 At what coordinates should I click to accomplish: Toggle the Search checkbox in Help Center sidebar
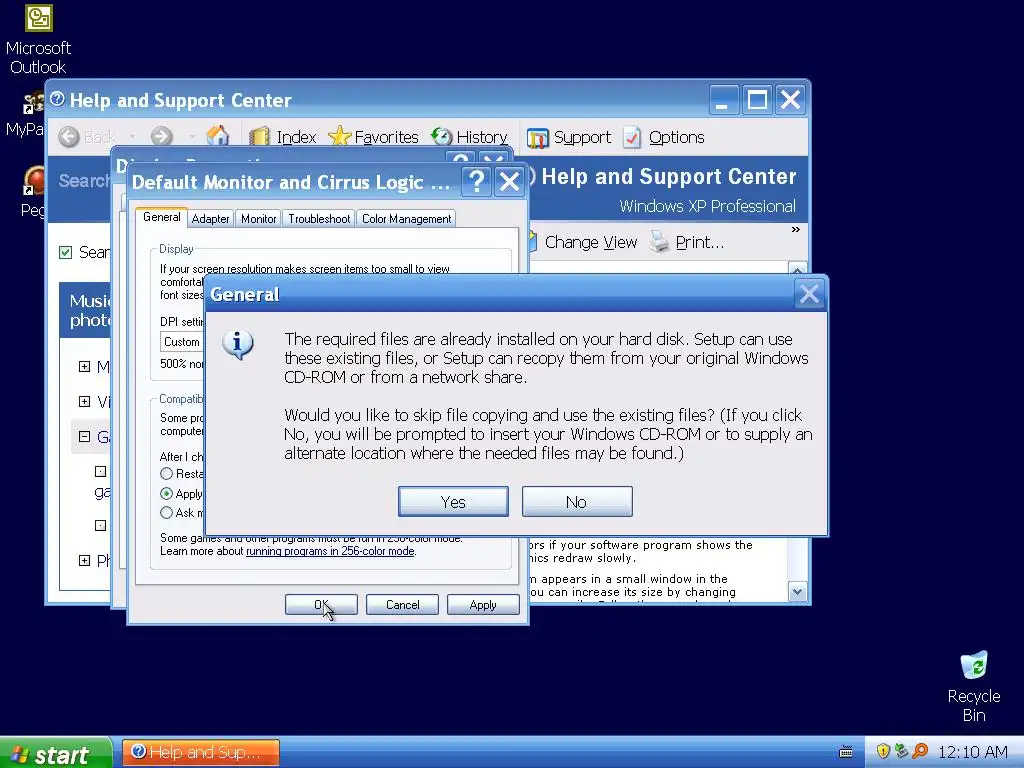tap(65, 252)
